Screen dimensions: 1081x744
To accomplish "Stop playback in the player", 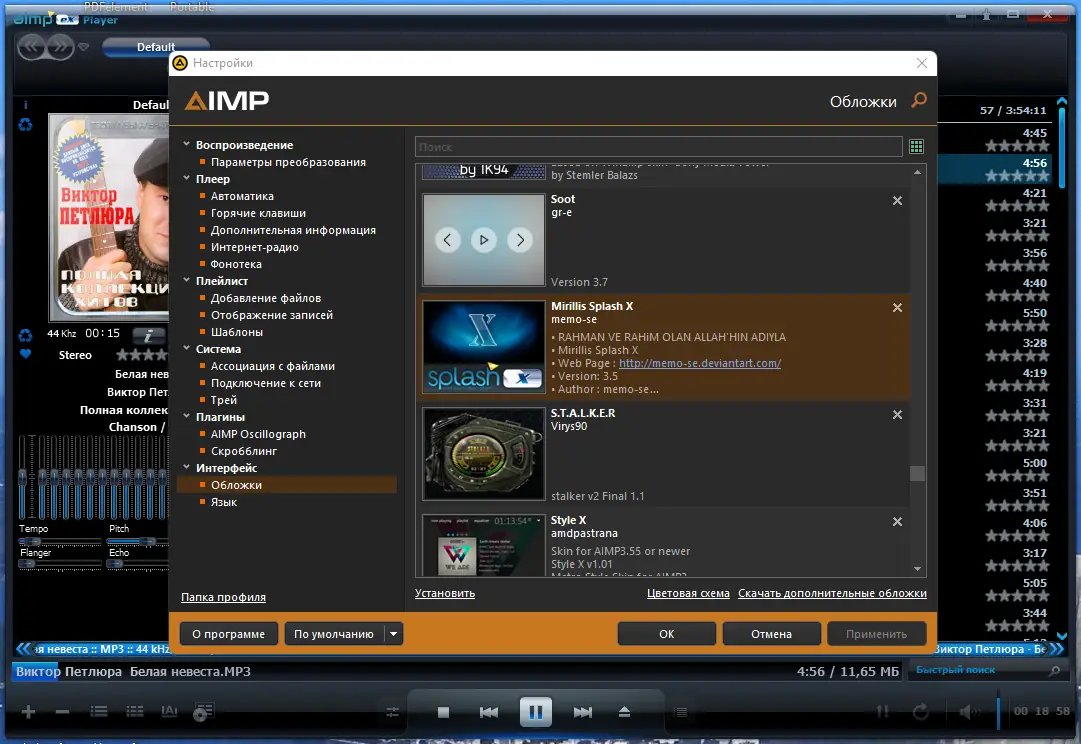I will [x=443, y=712].
